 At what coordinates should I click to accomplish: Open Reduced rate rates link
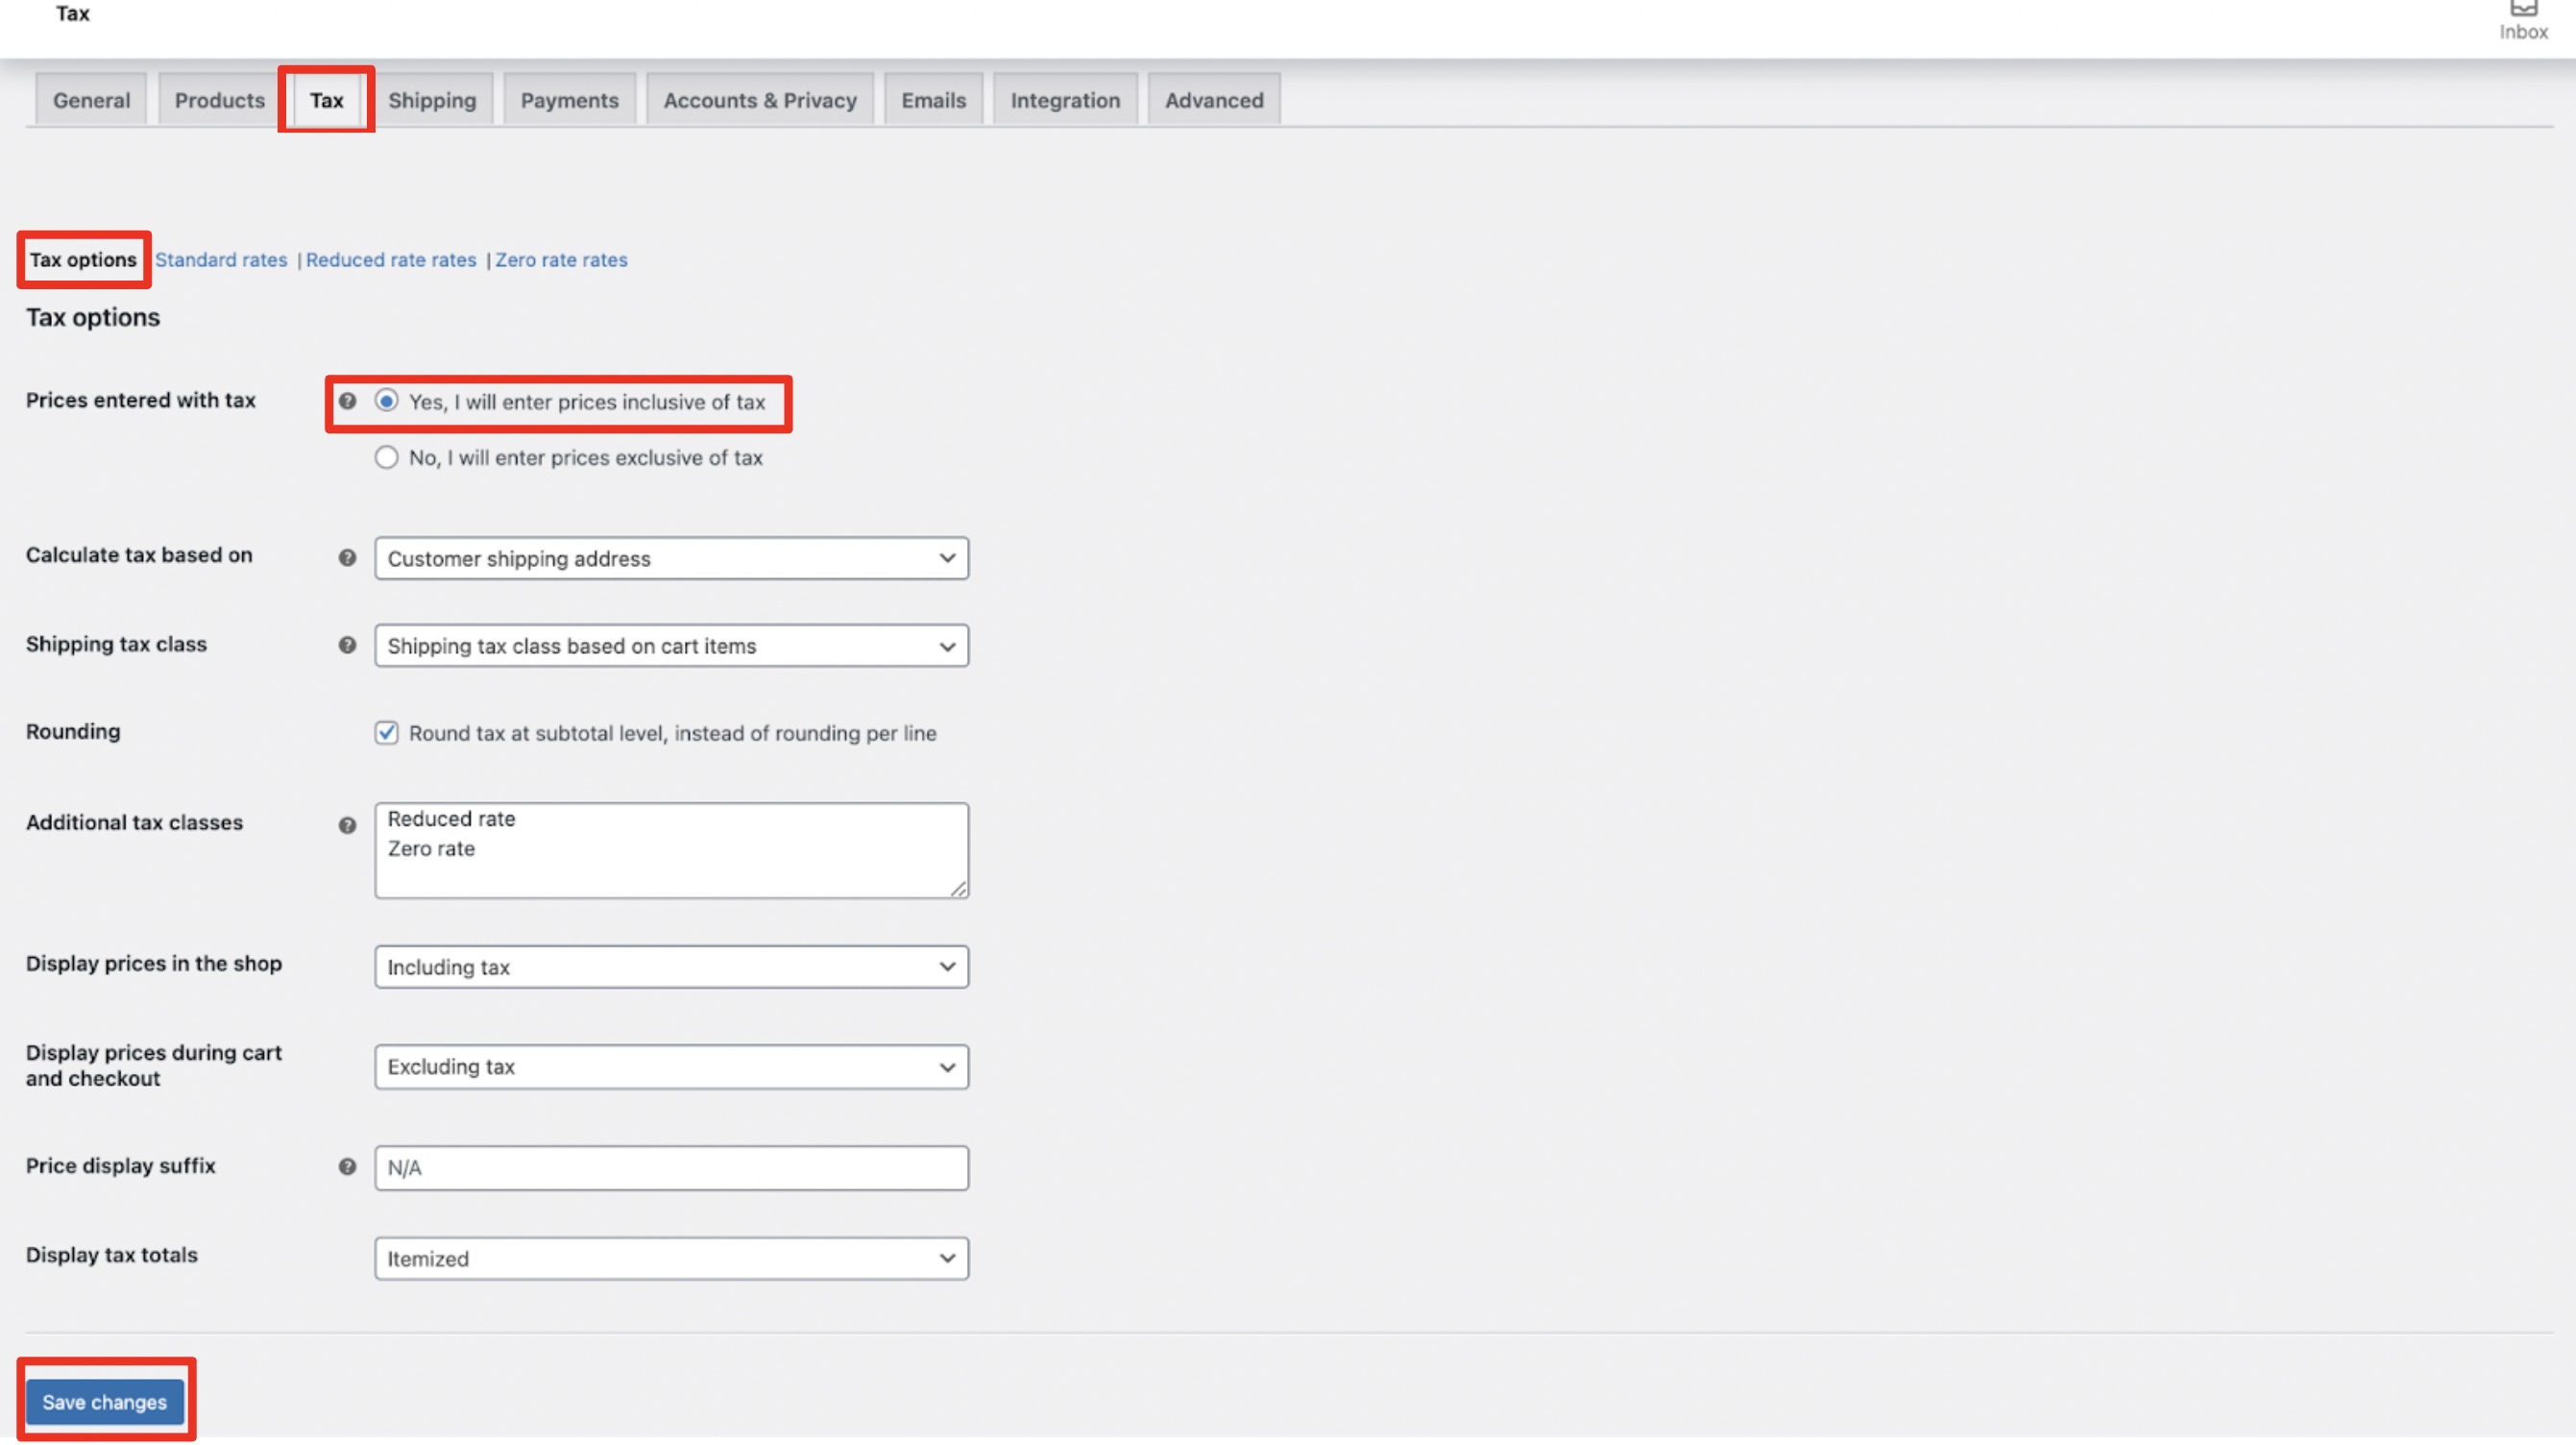[x=391, y=260]
